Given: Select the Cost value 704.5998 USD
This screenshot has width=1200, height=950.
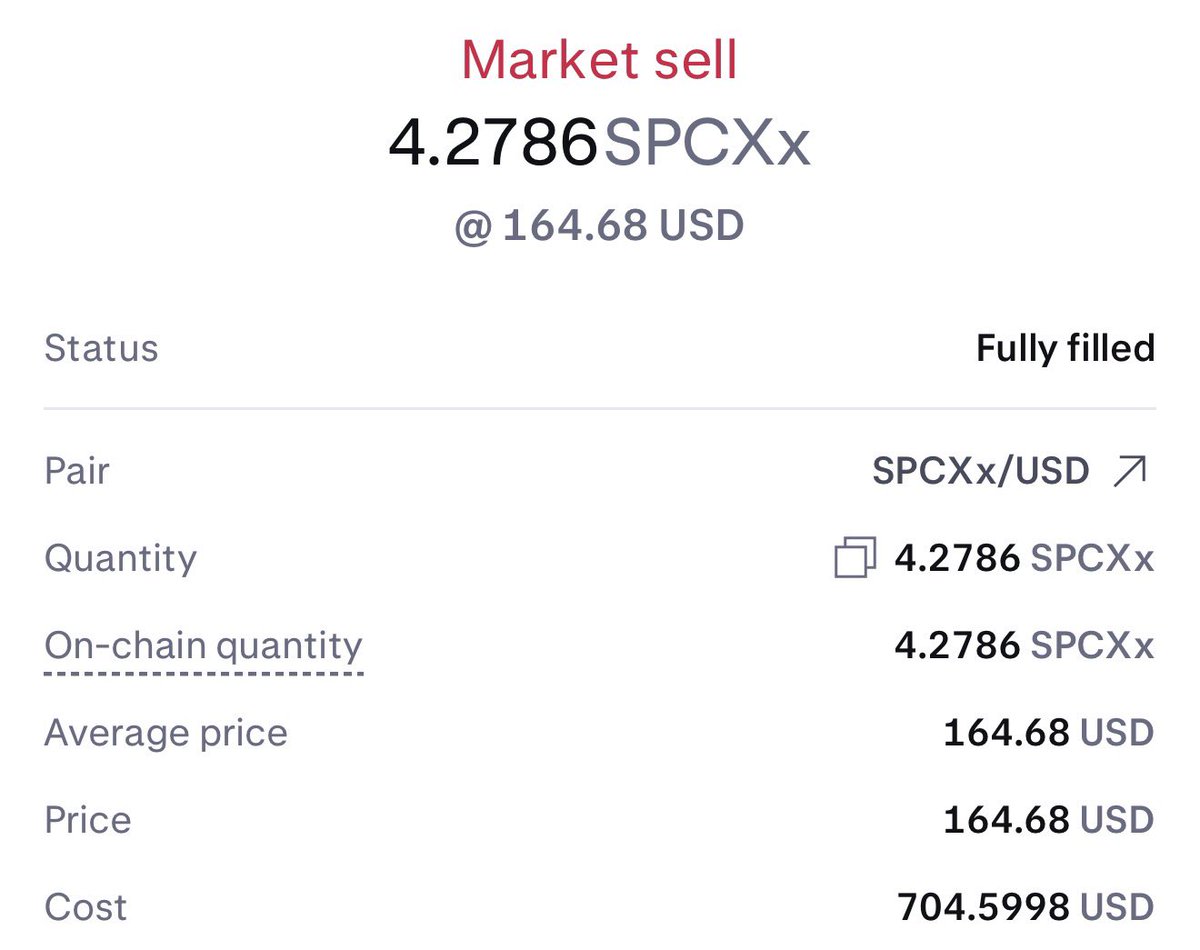Looking at the screenshot, I should tap(1026, 908).
